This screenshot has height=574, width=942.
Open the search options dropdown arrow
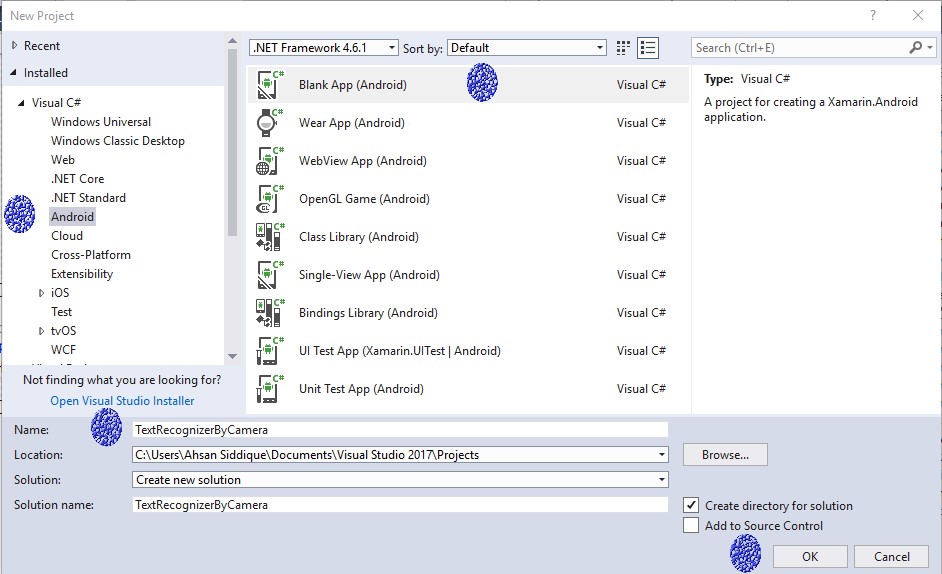[929, 47]
